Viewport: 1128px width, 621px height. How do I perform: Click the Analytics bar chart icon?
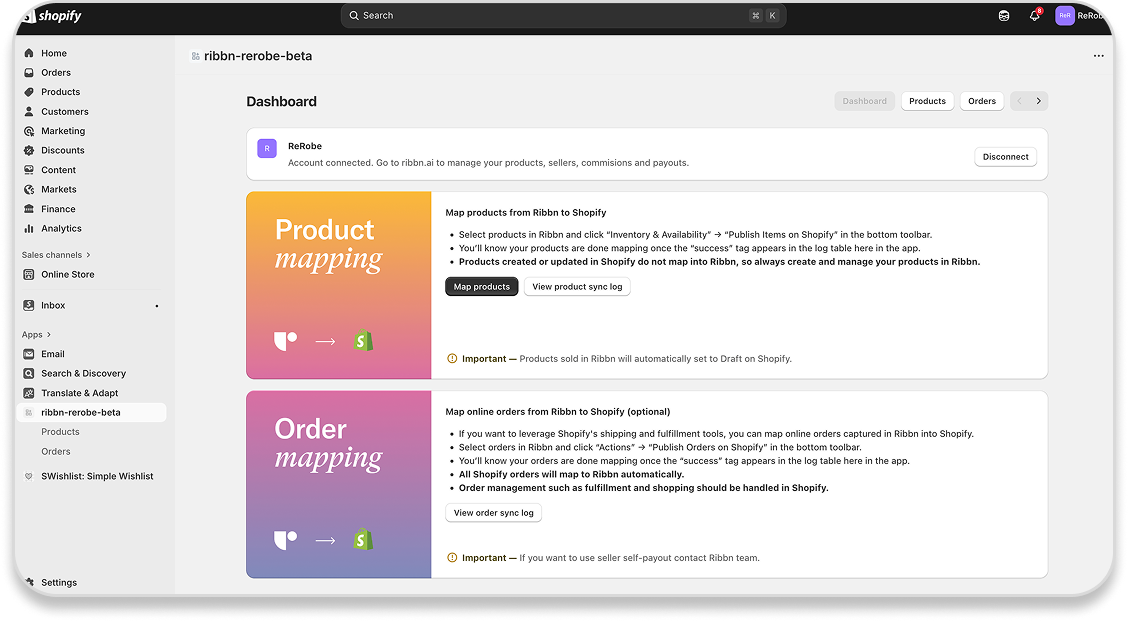(29, 228)
